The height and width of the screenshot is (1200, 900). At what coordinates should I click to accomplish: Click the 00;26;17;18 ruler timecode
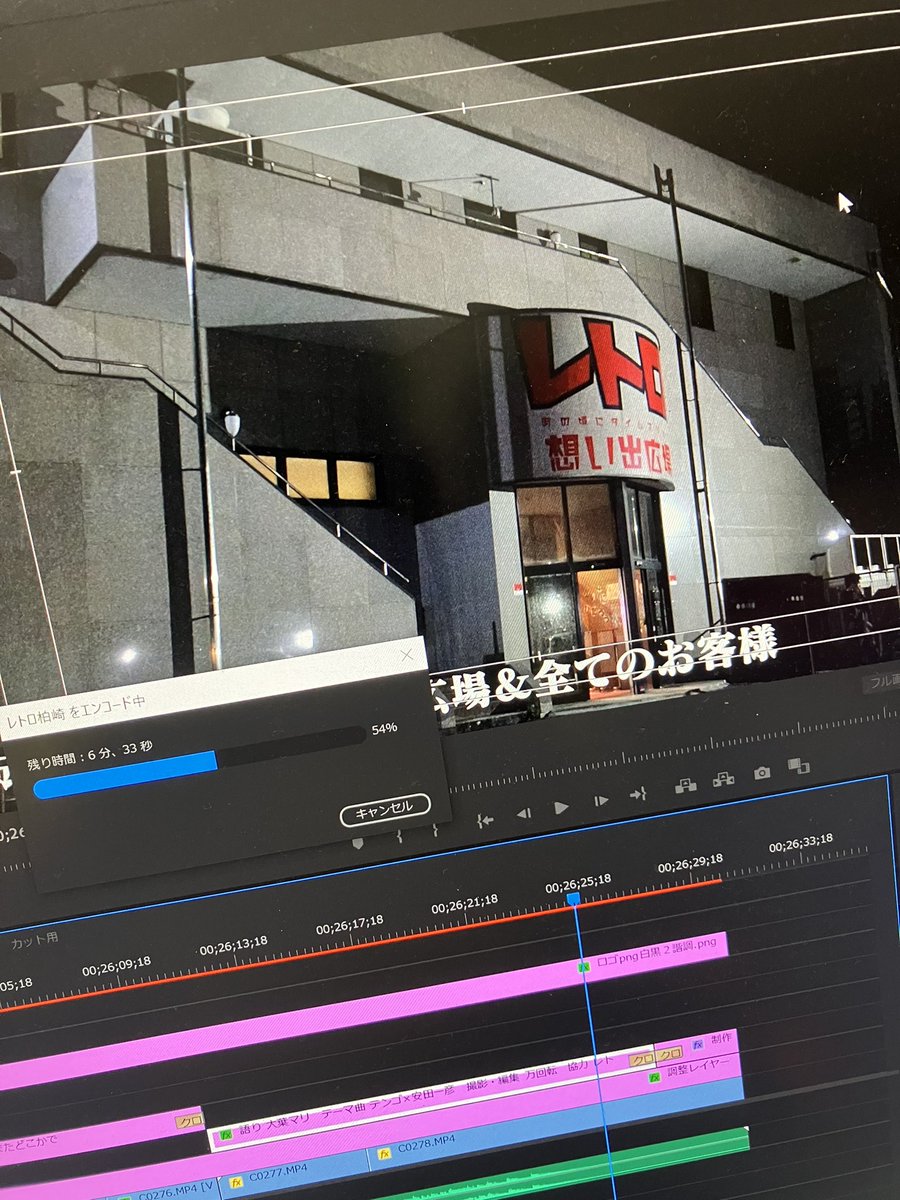tap(349, 924)
